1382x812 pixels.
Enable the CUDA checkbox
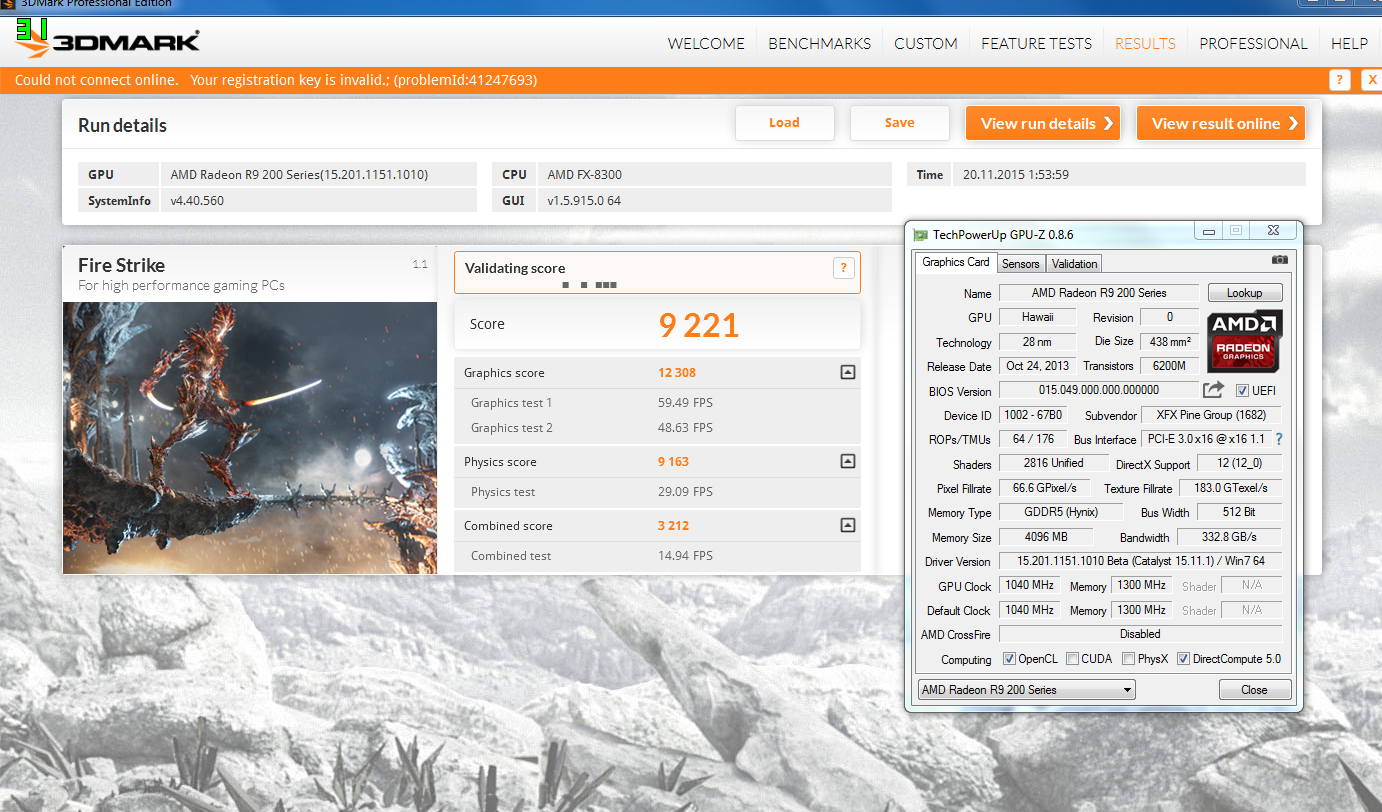tap(1072, 659)
